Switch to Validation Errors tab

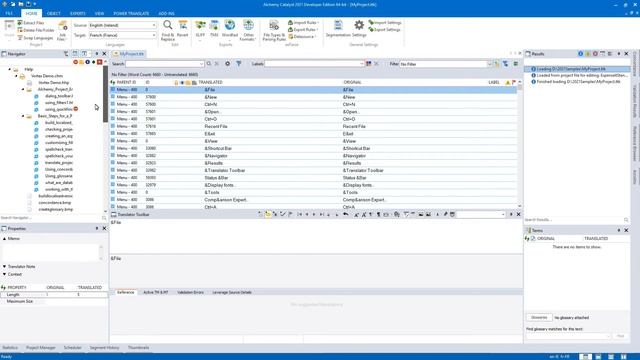coord(190,292)
